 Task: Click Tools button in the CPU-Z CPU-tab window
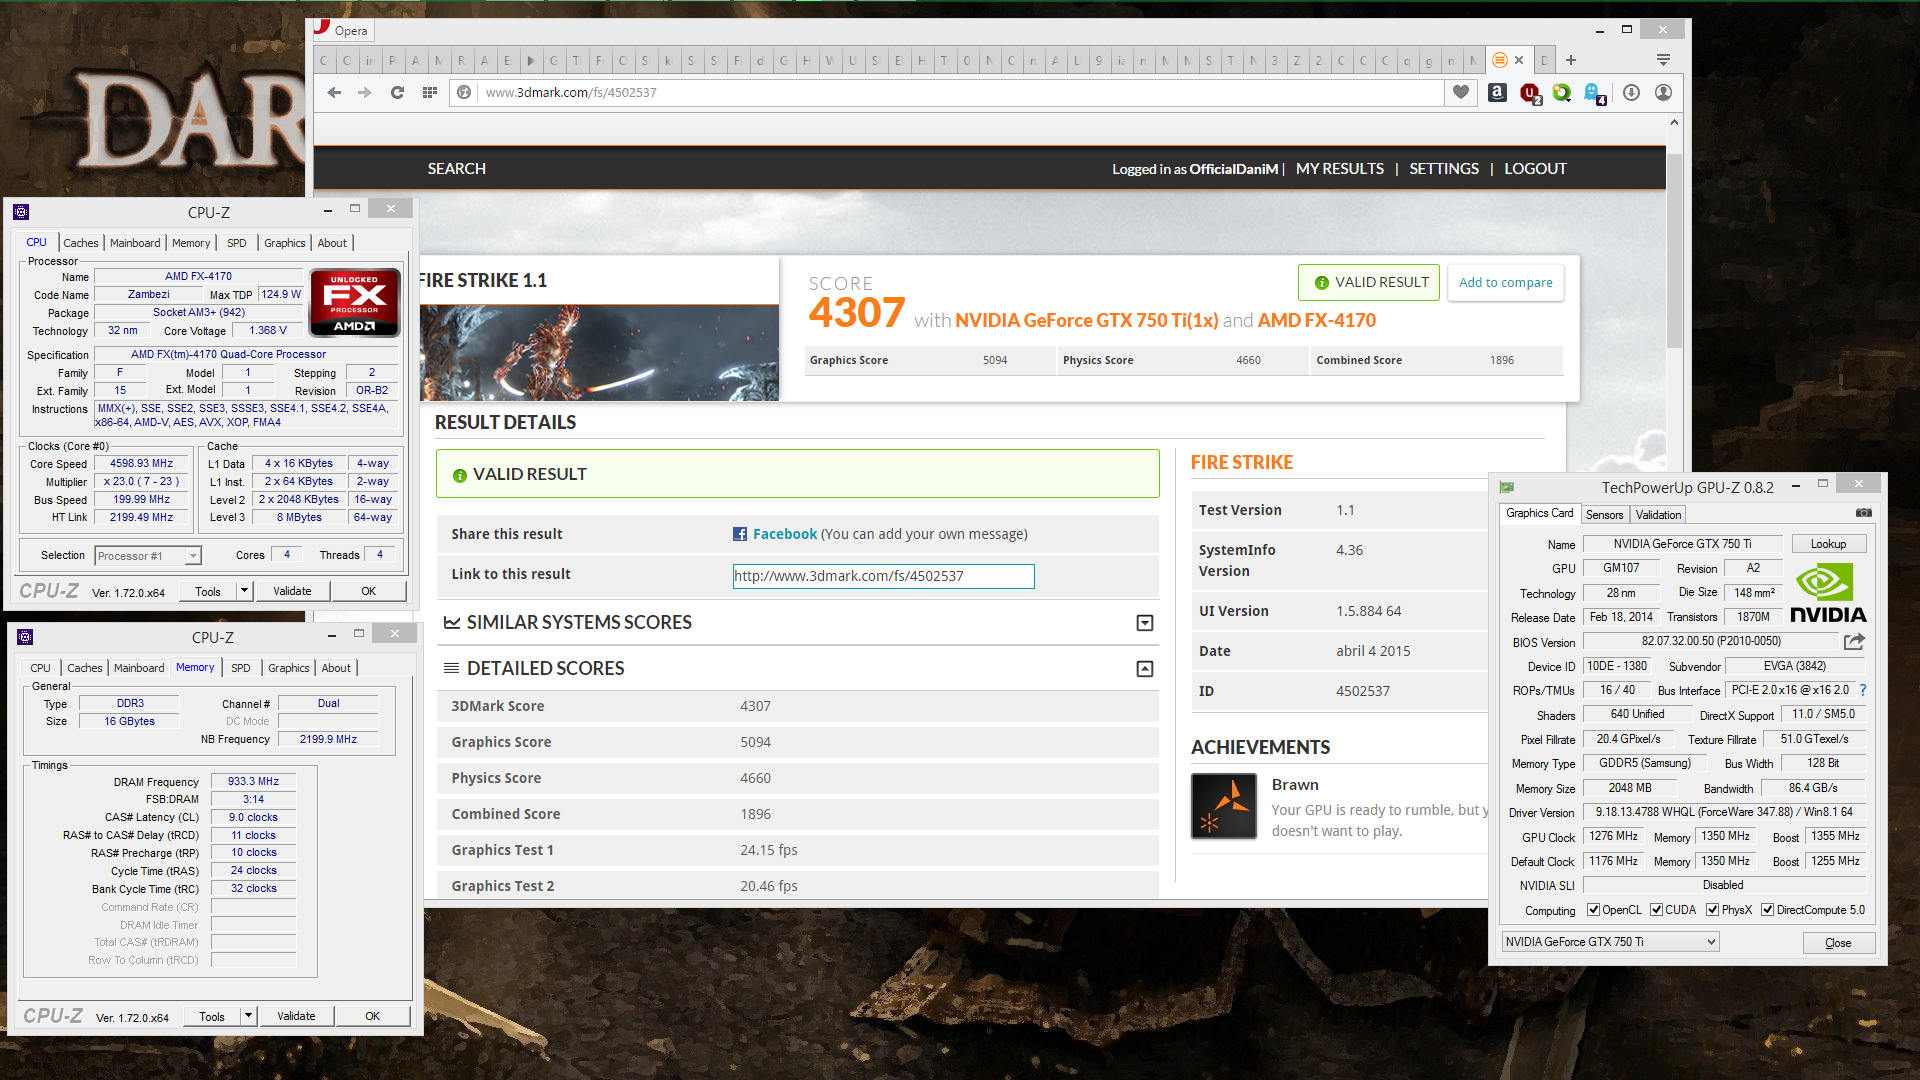click(x=208, y=591)
